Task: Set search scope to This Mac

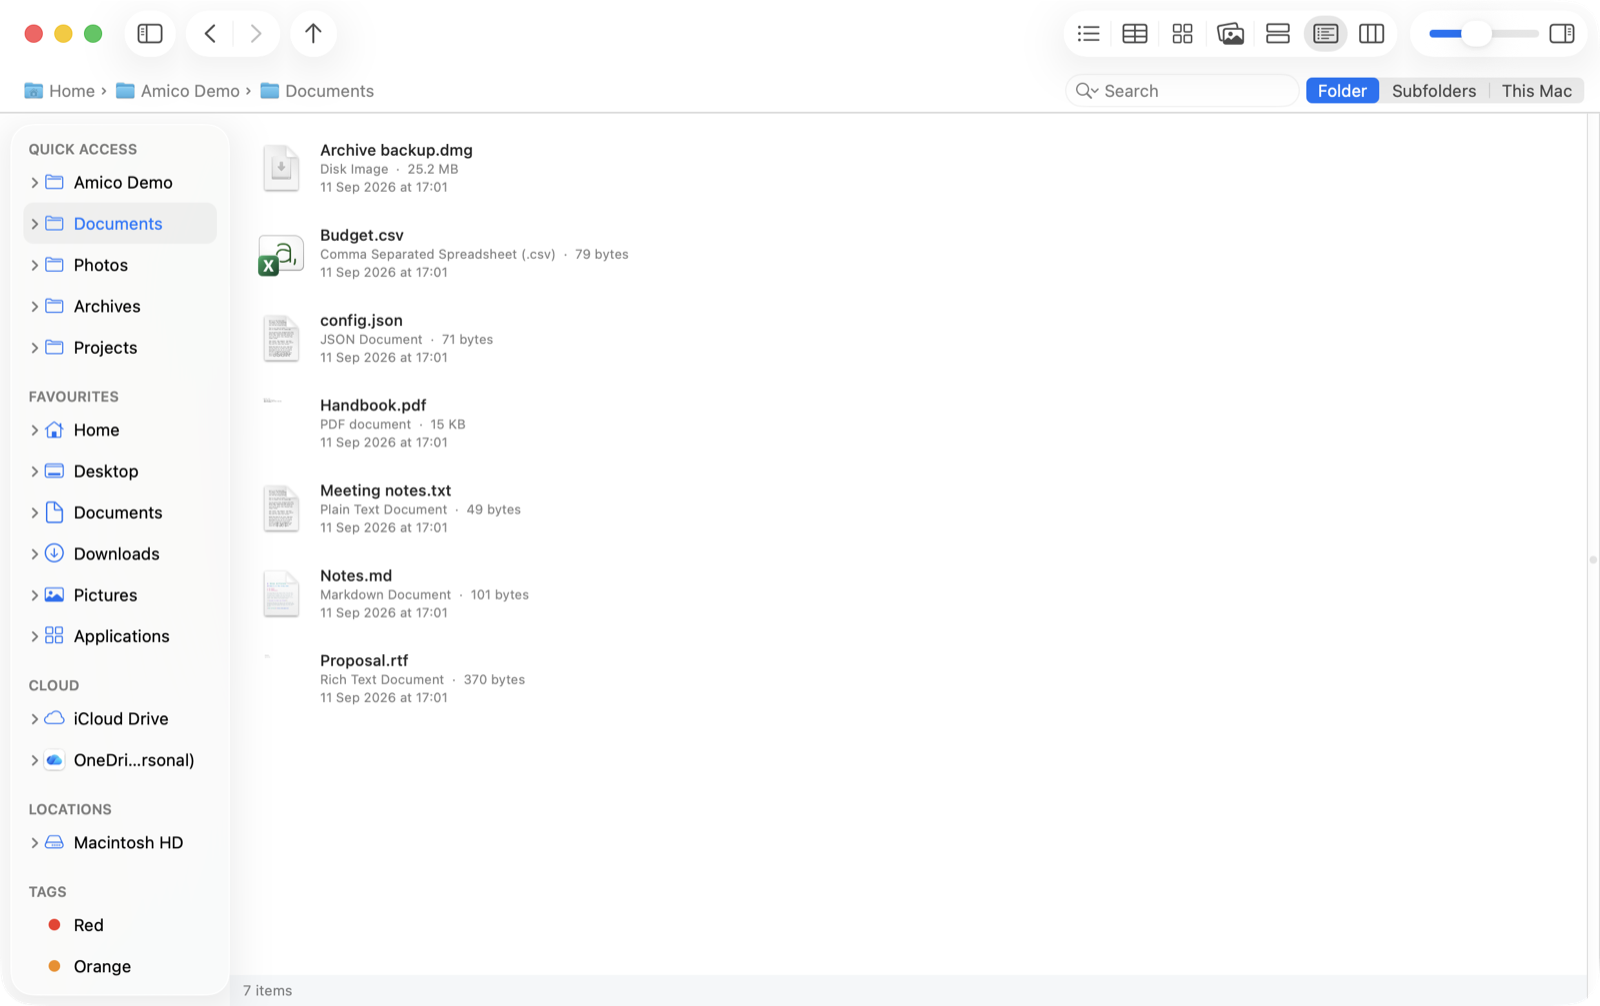Action: [1536, 91]
